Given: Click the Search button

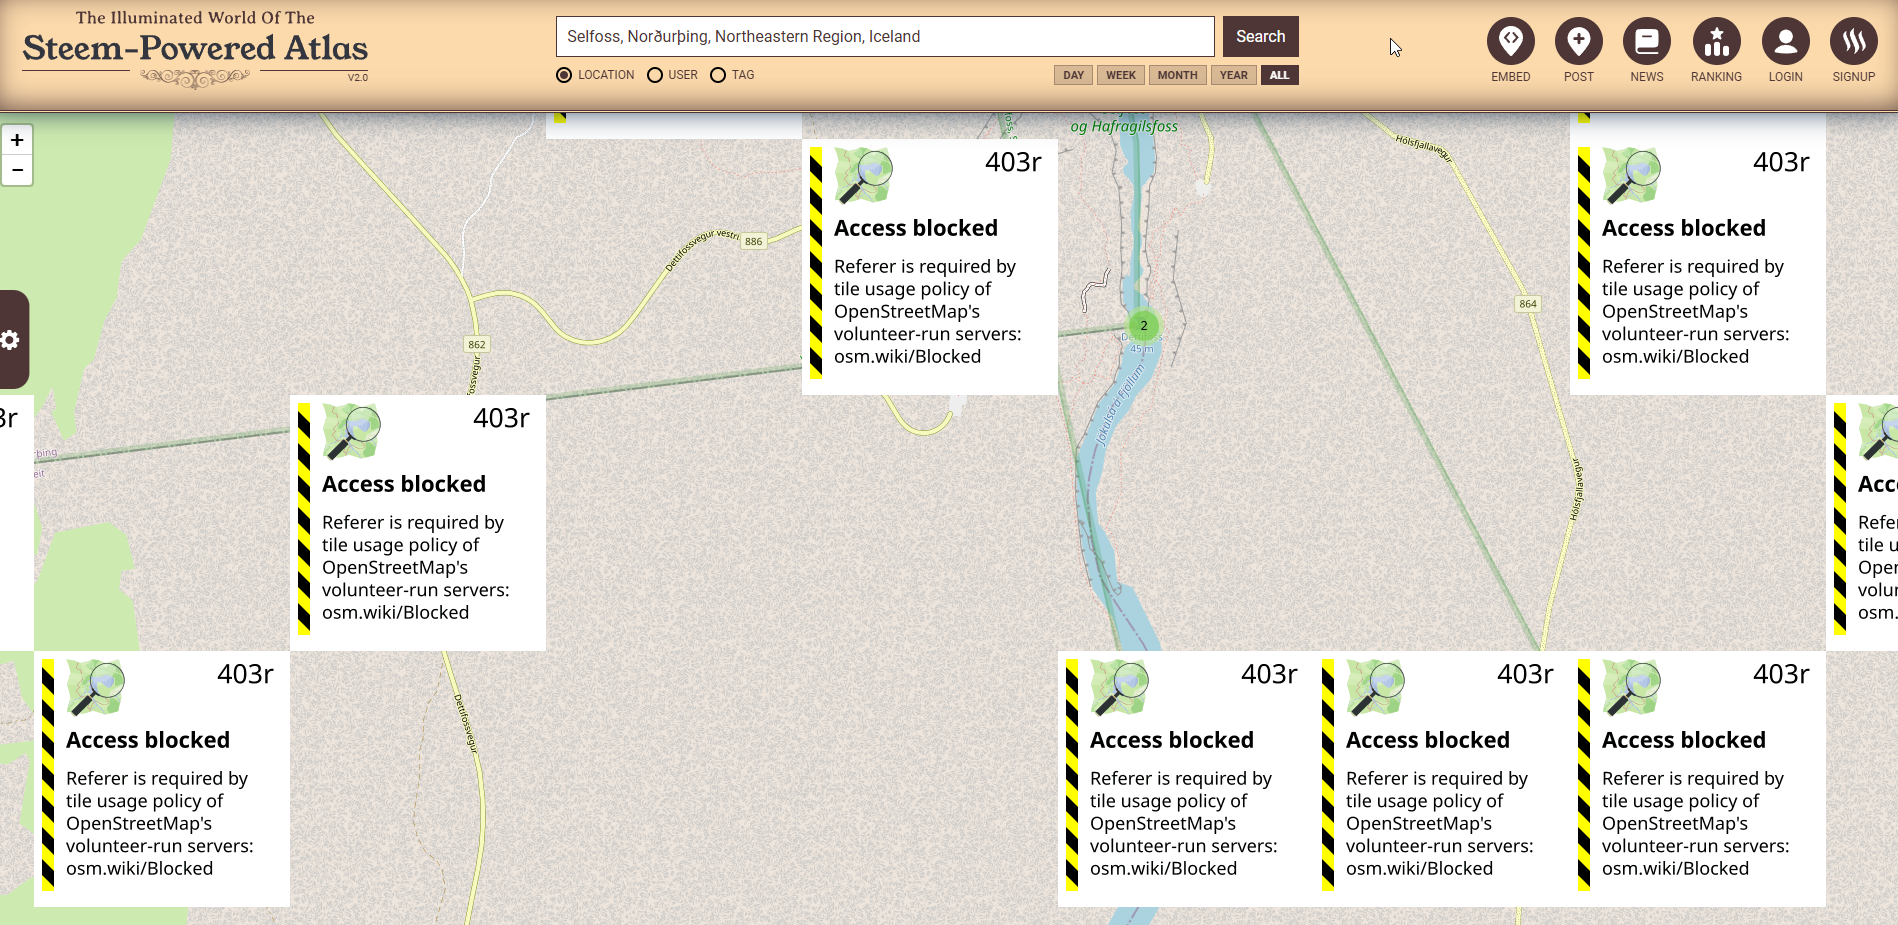Looking at the screenshot, I should click(x=1260, y=36).
